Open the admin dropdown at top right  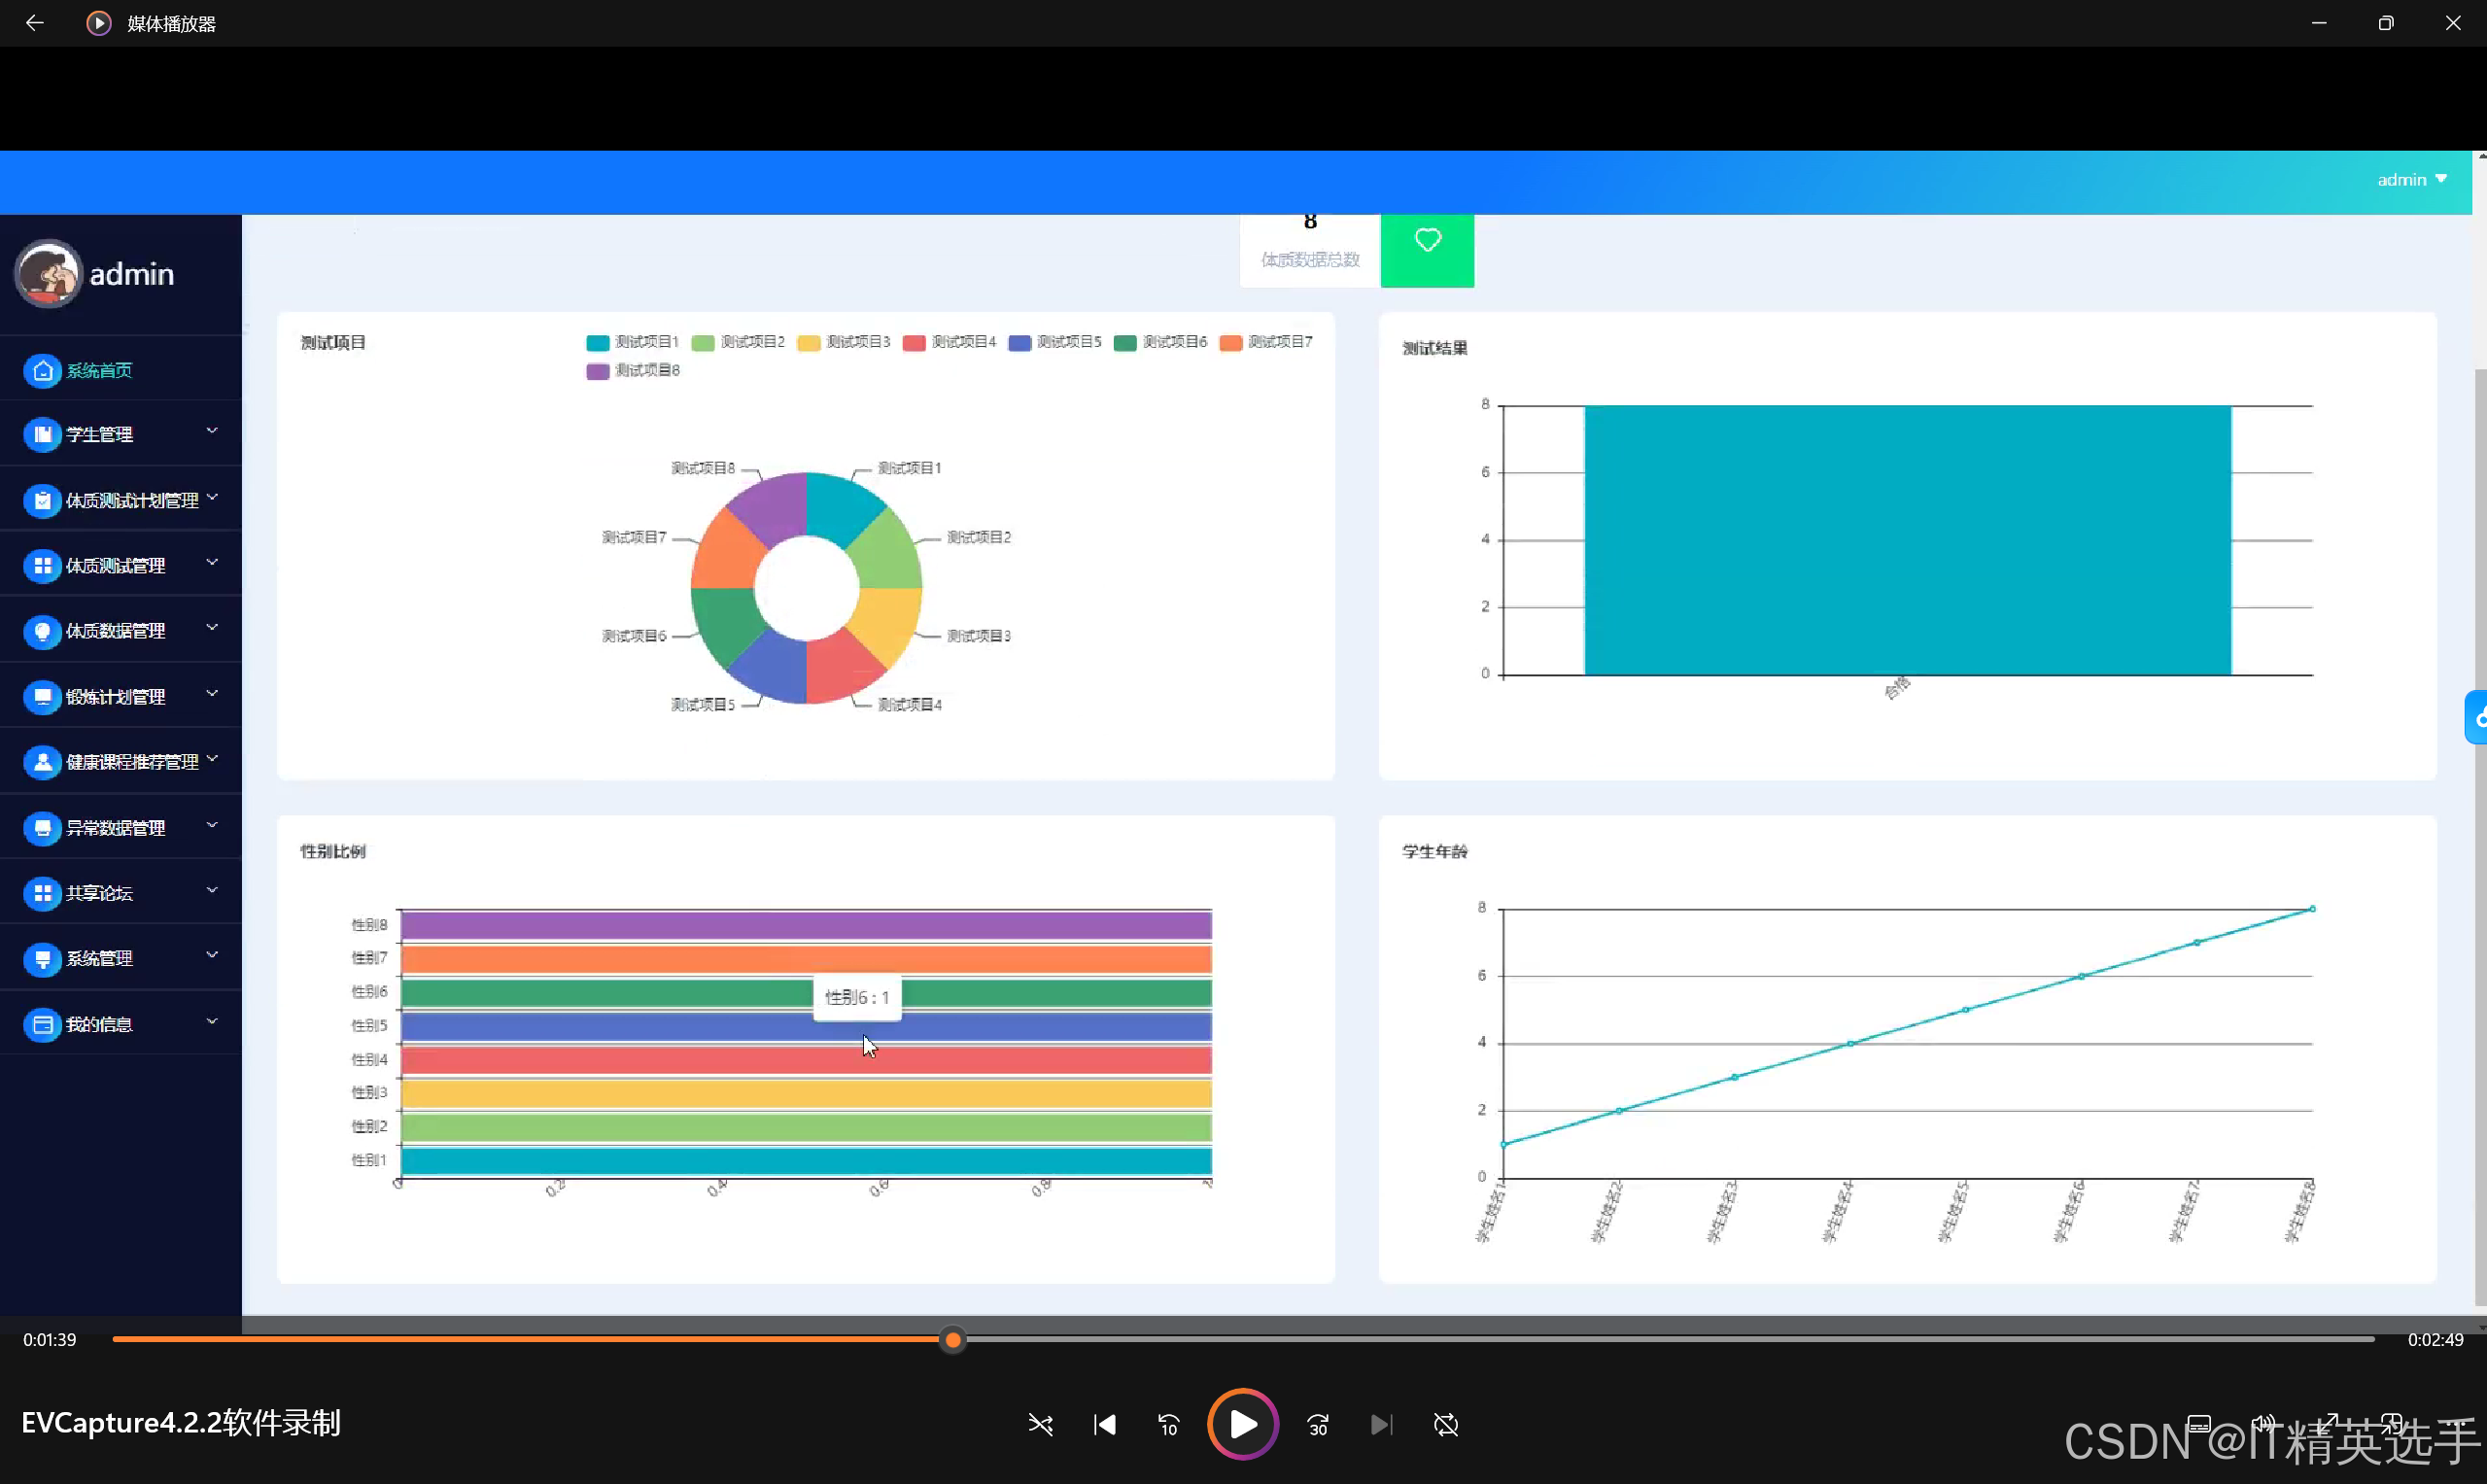tap(2411, 180)
